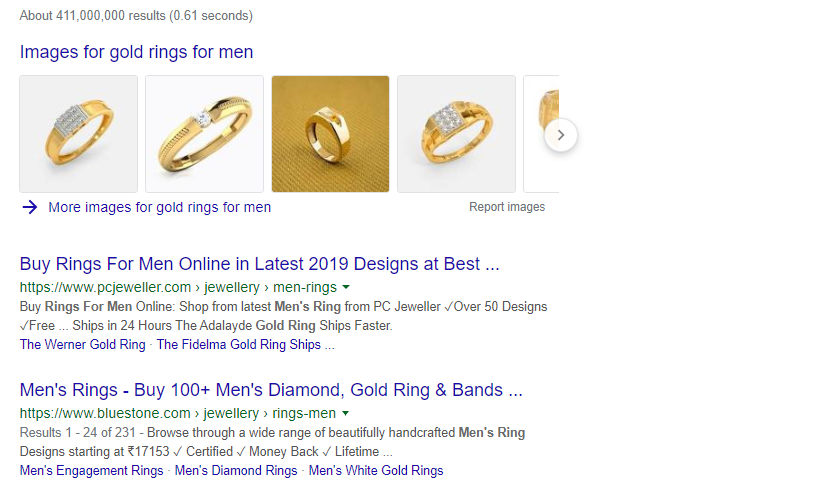
Task: Click the next images carousel arrow
Action: [x=561, y=135]
